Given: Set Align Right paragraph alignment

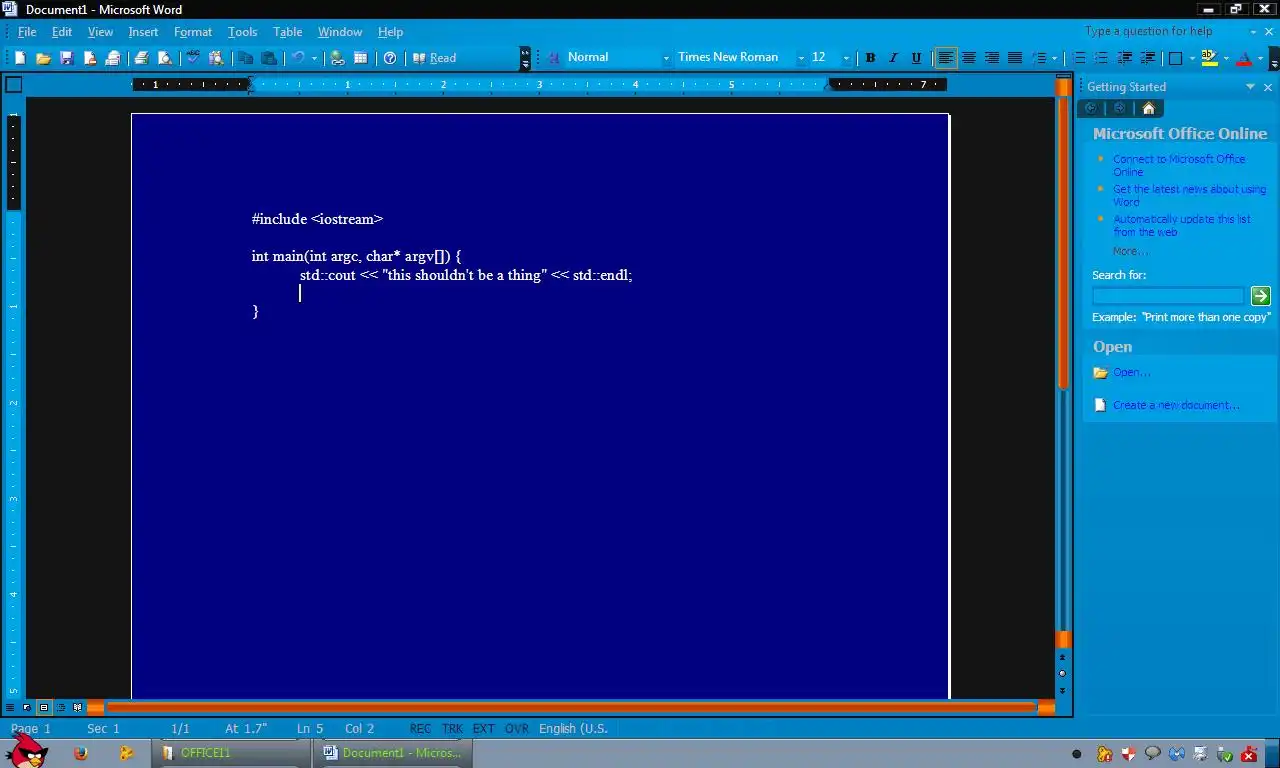Looking at the screenshot, I should pos(991,58).
